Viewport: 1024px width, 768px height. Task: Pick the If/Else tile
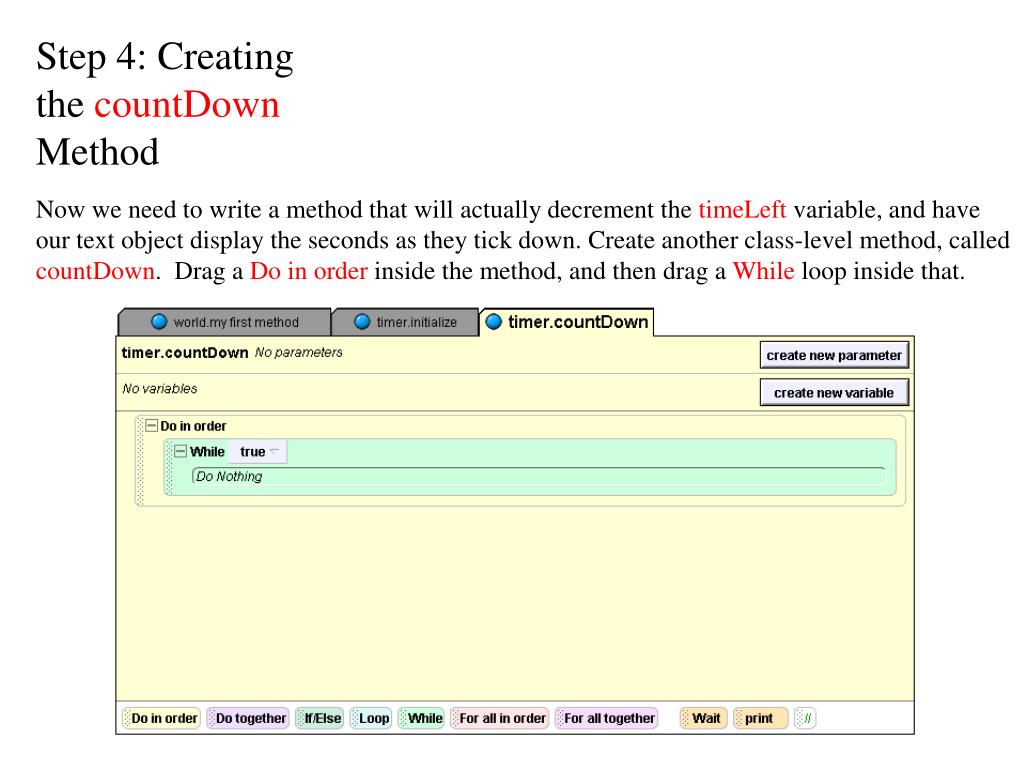[x=319, y=718]
